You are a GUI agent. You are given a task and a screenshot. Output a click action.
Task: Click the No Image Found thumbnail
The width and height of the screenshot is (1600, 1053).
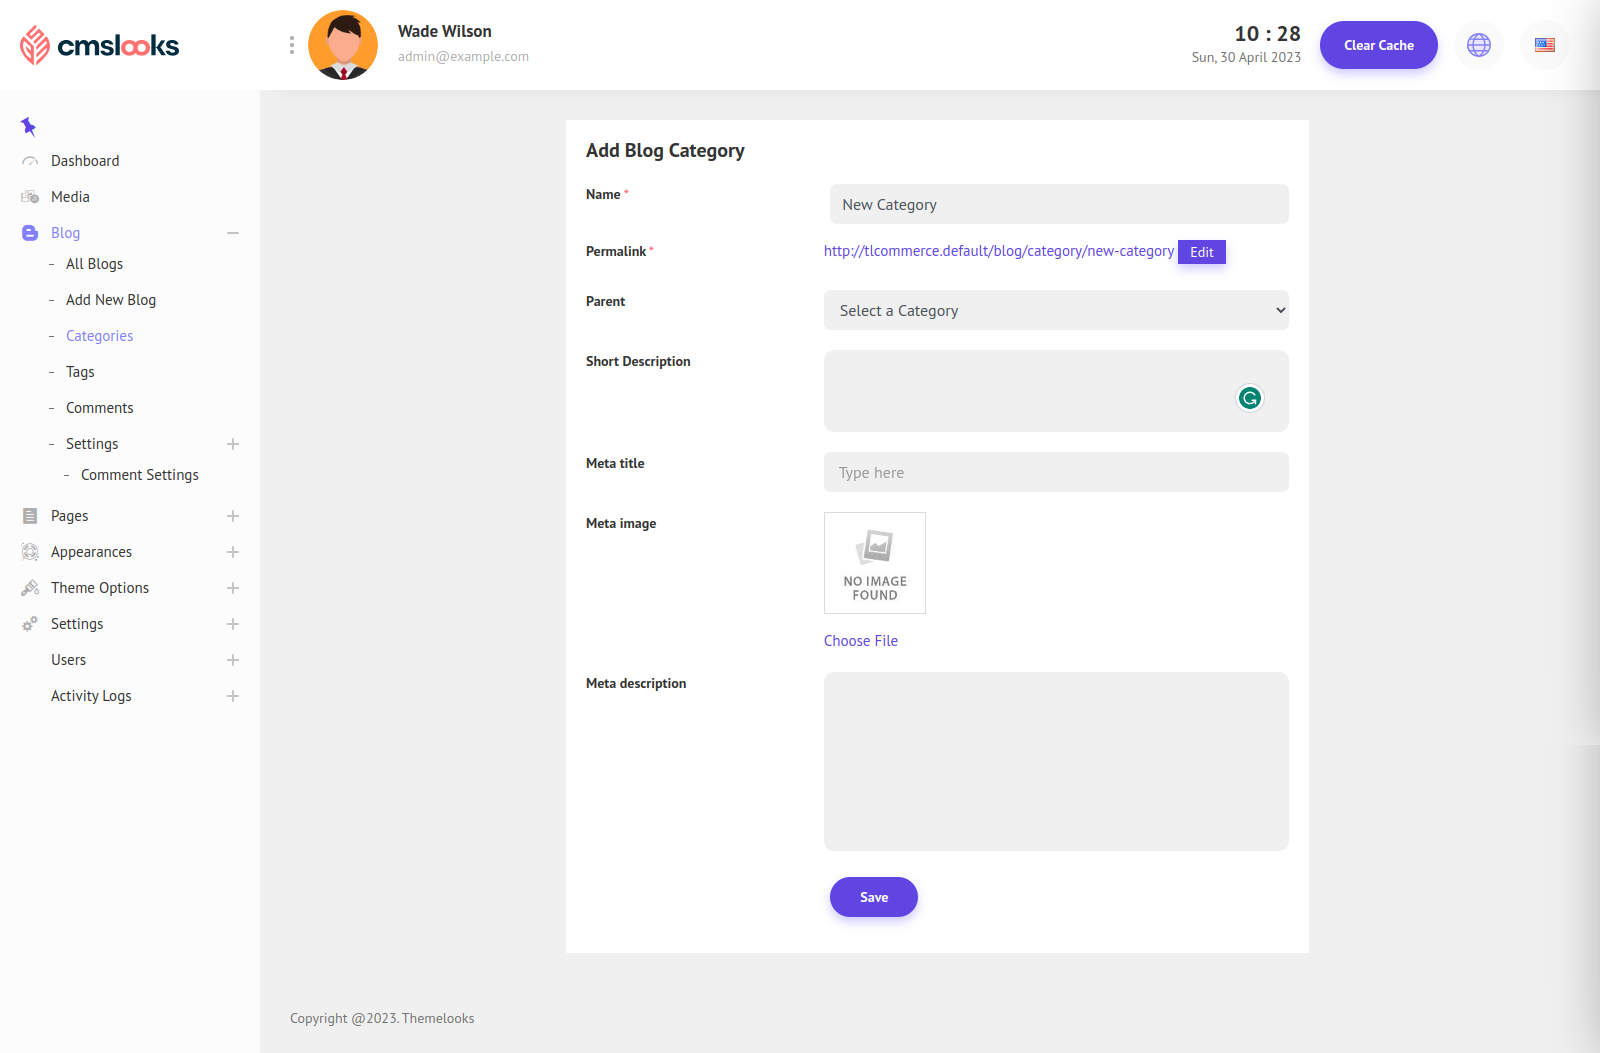point(874,563)
